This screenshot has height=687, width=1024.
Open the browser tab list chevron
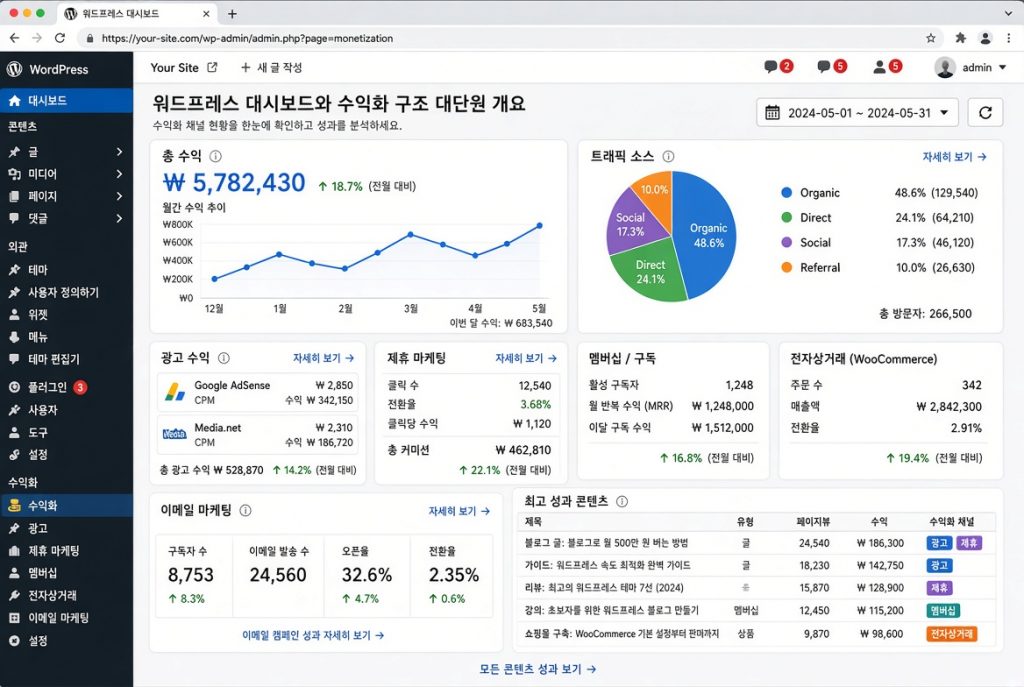(1009, 13)
